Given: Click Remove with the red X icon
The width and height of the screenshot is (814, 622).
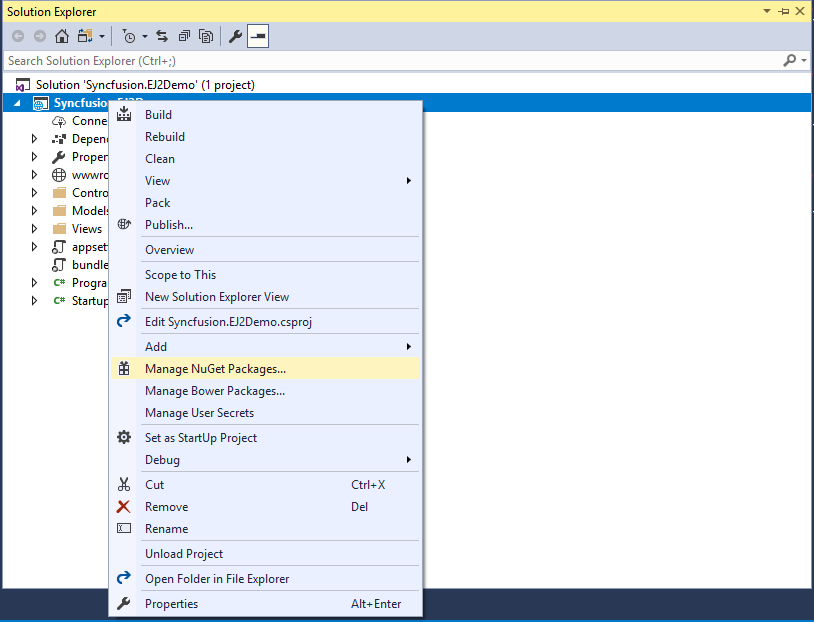Looking at the screenshot, I should coord(166,506).
